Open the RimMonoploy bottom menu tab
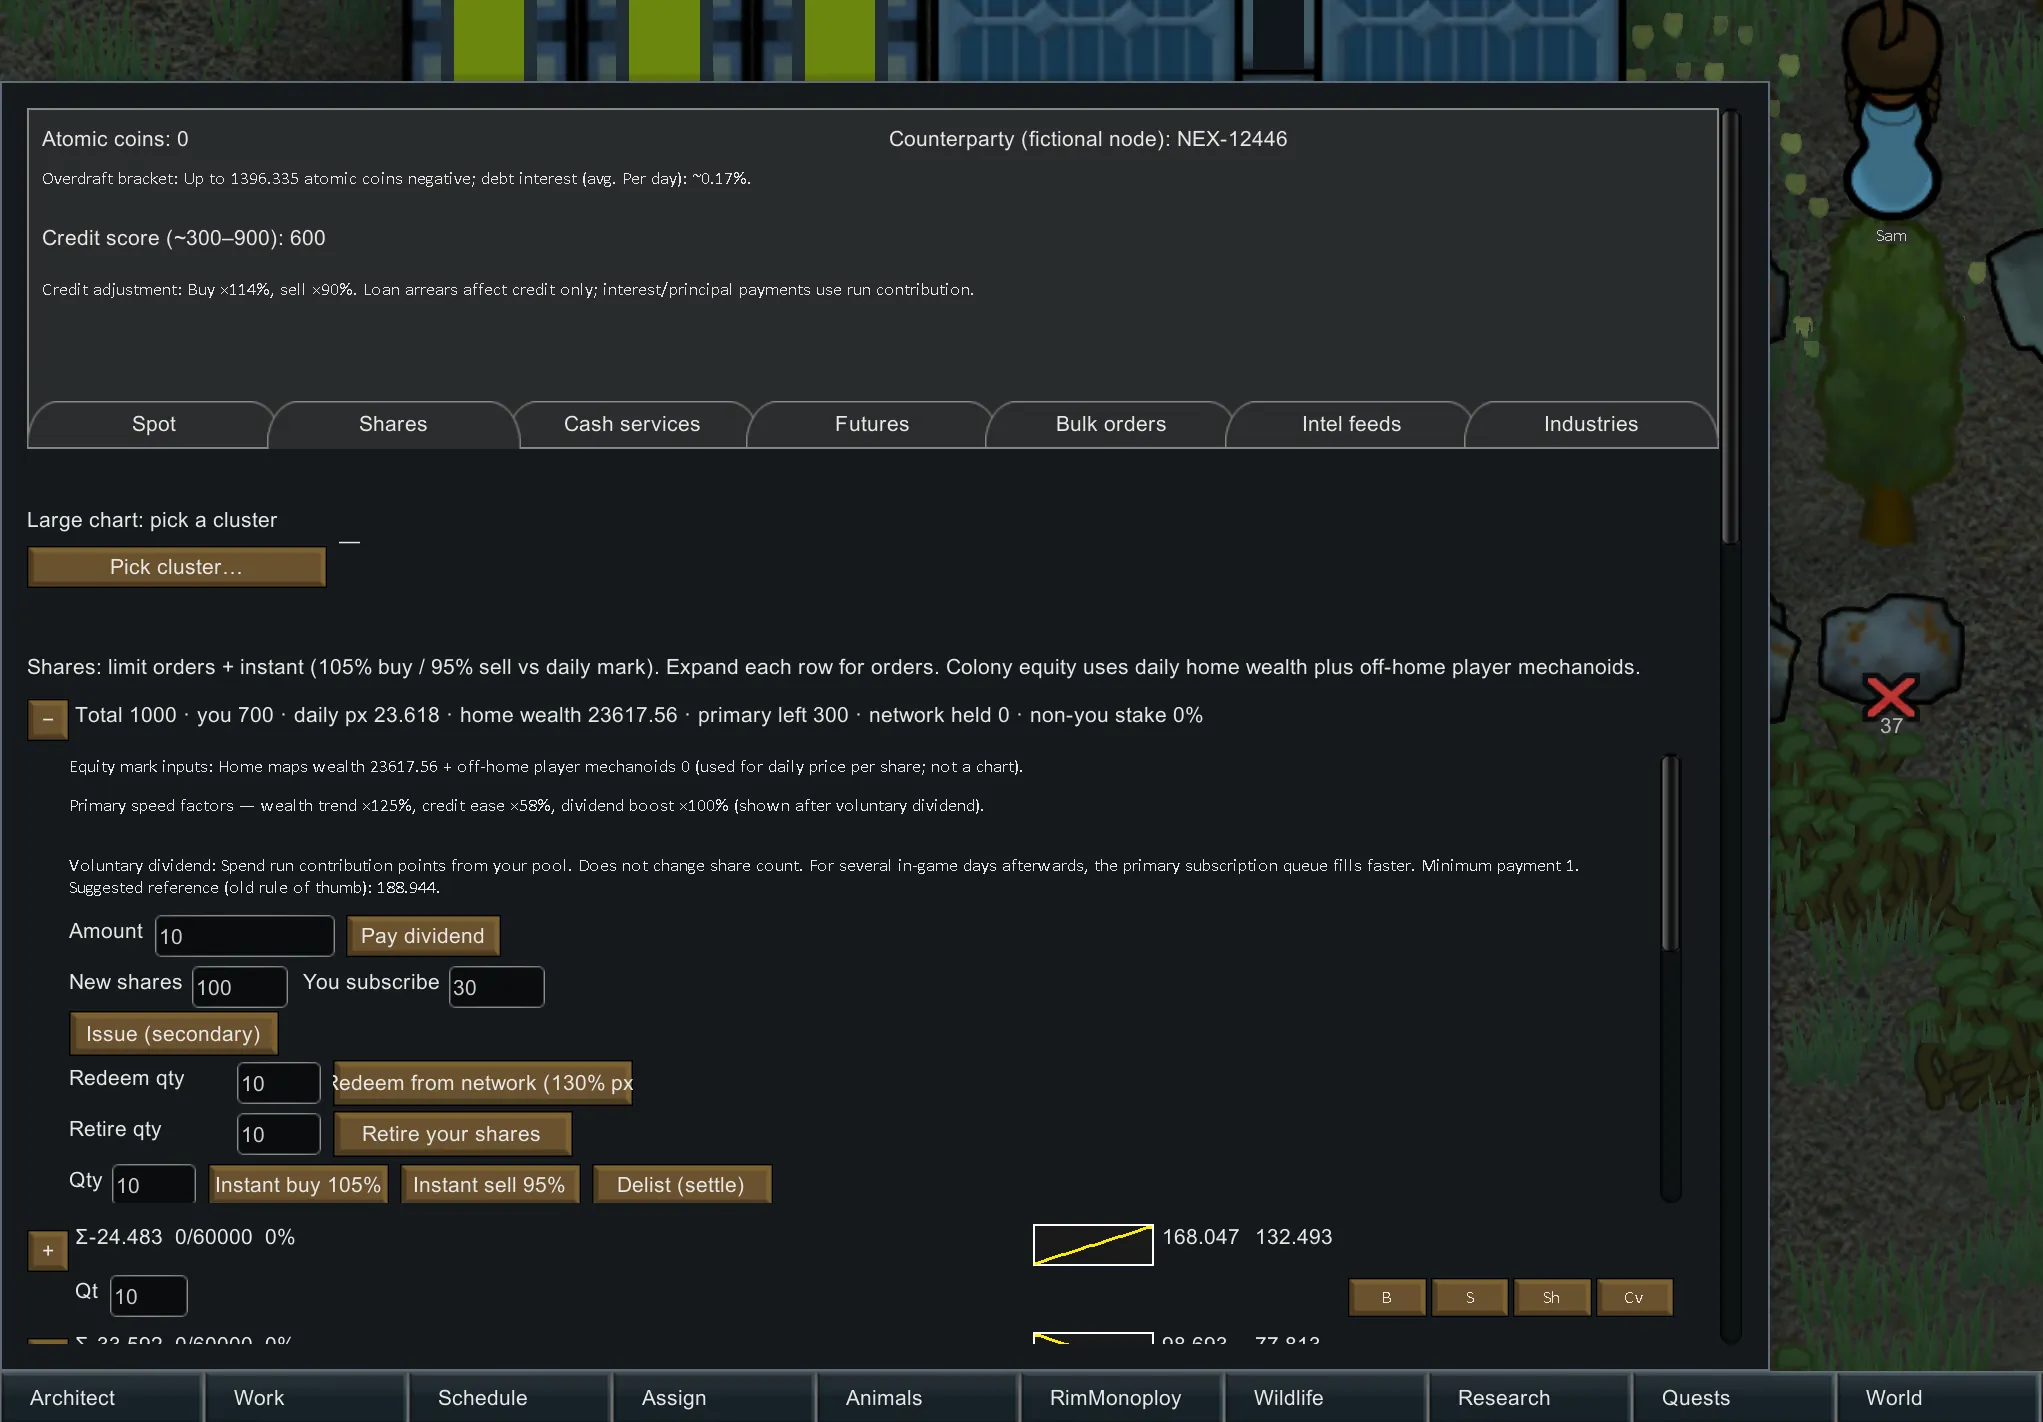Viewport: 2043px width, 1422px height. (1115, 1397)
